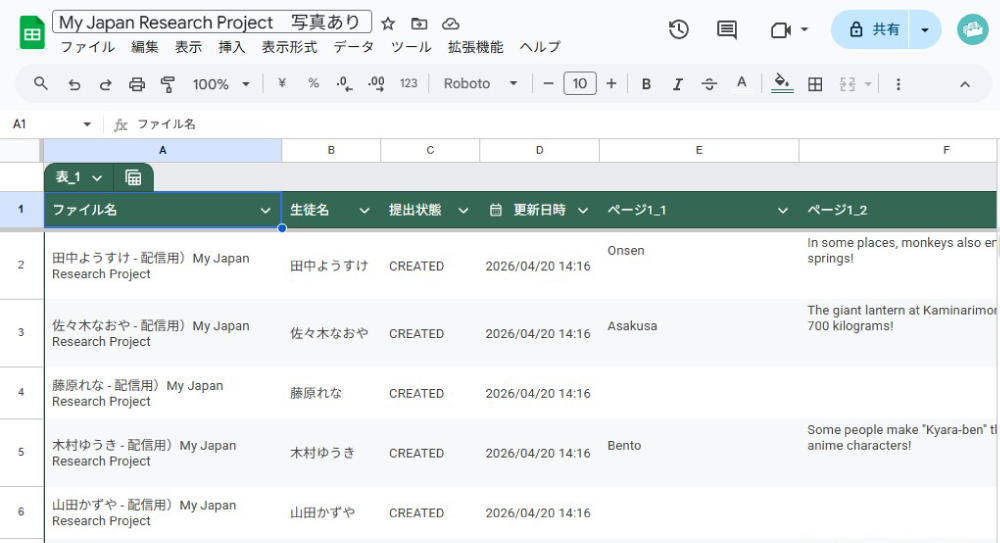The width and height of the screenshot is (1000, 543).
Task: Open the データ menu
Action: (354, 47)
